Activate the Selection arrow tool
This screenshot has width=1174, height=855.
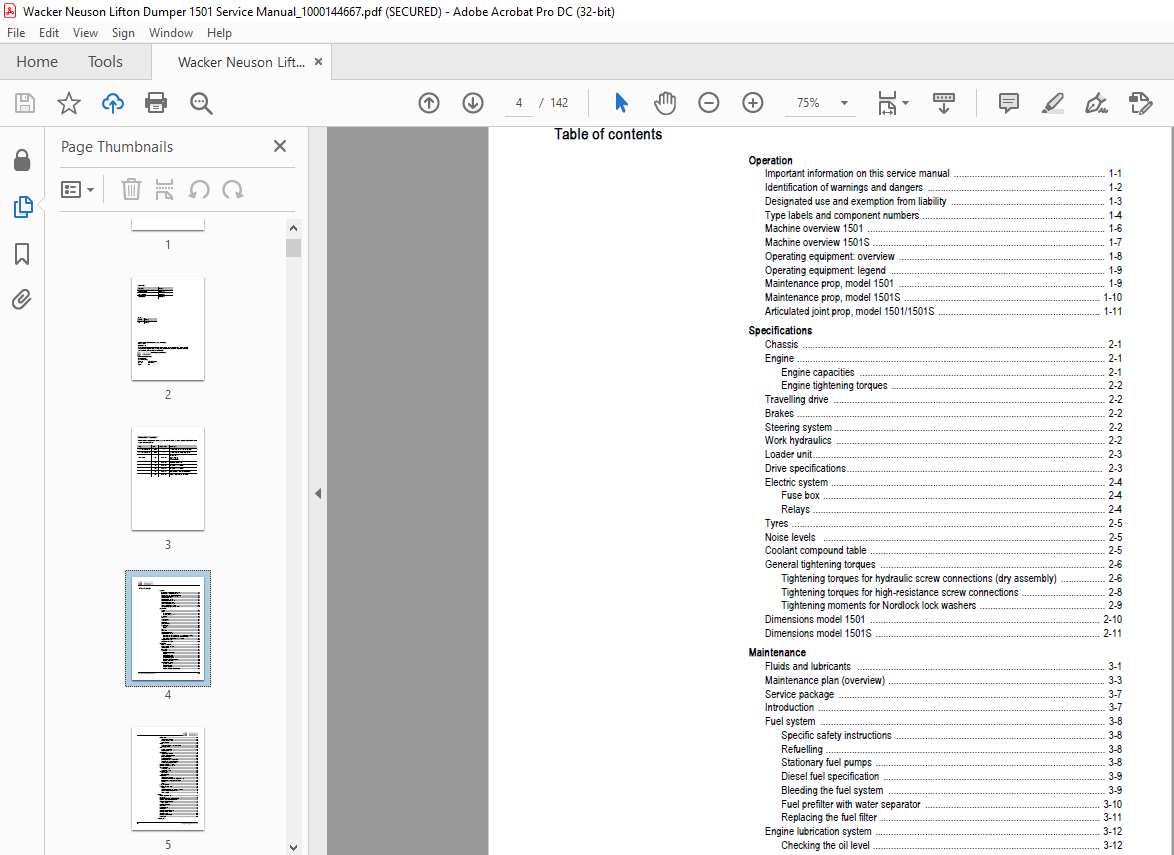tap(621, 103)
